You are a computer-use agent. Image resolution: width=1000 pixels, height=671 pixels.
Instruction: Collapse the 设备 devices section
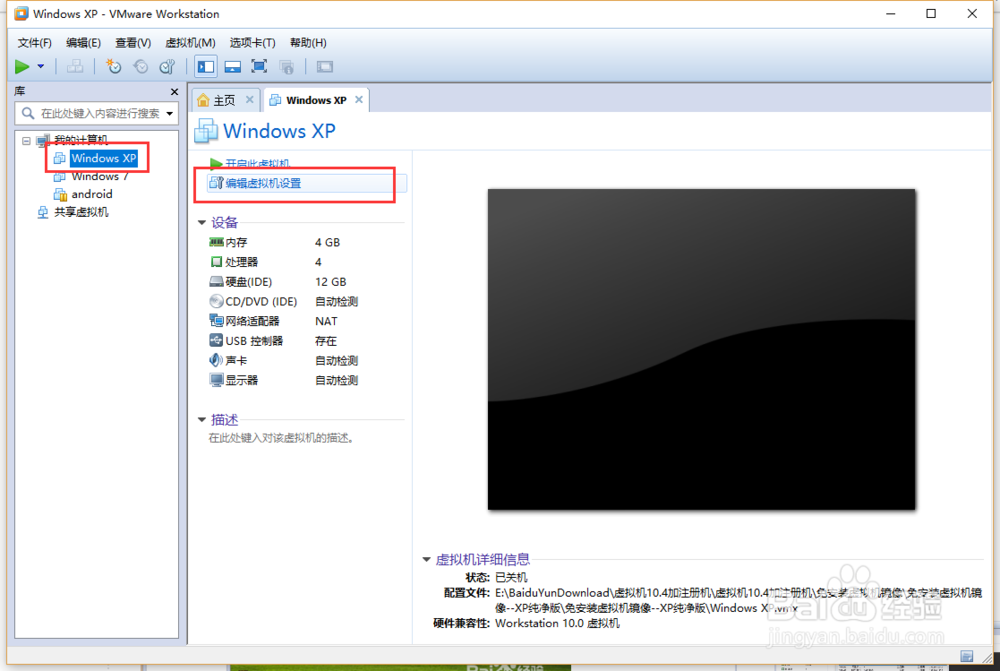[x=202, y=223]
